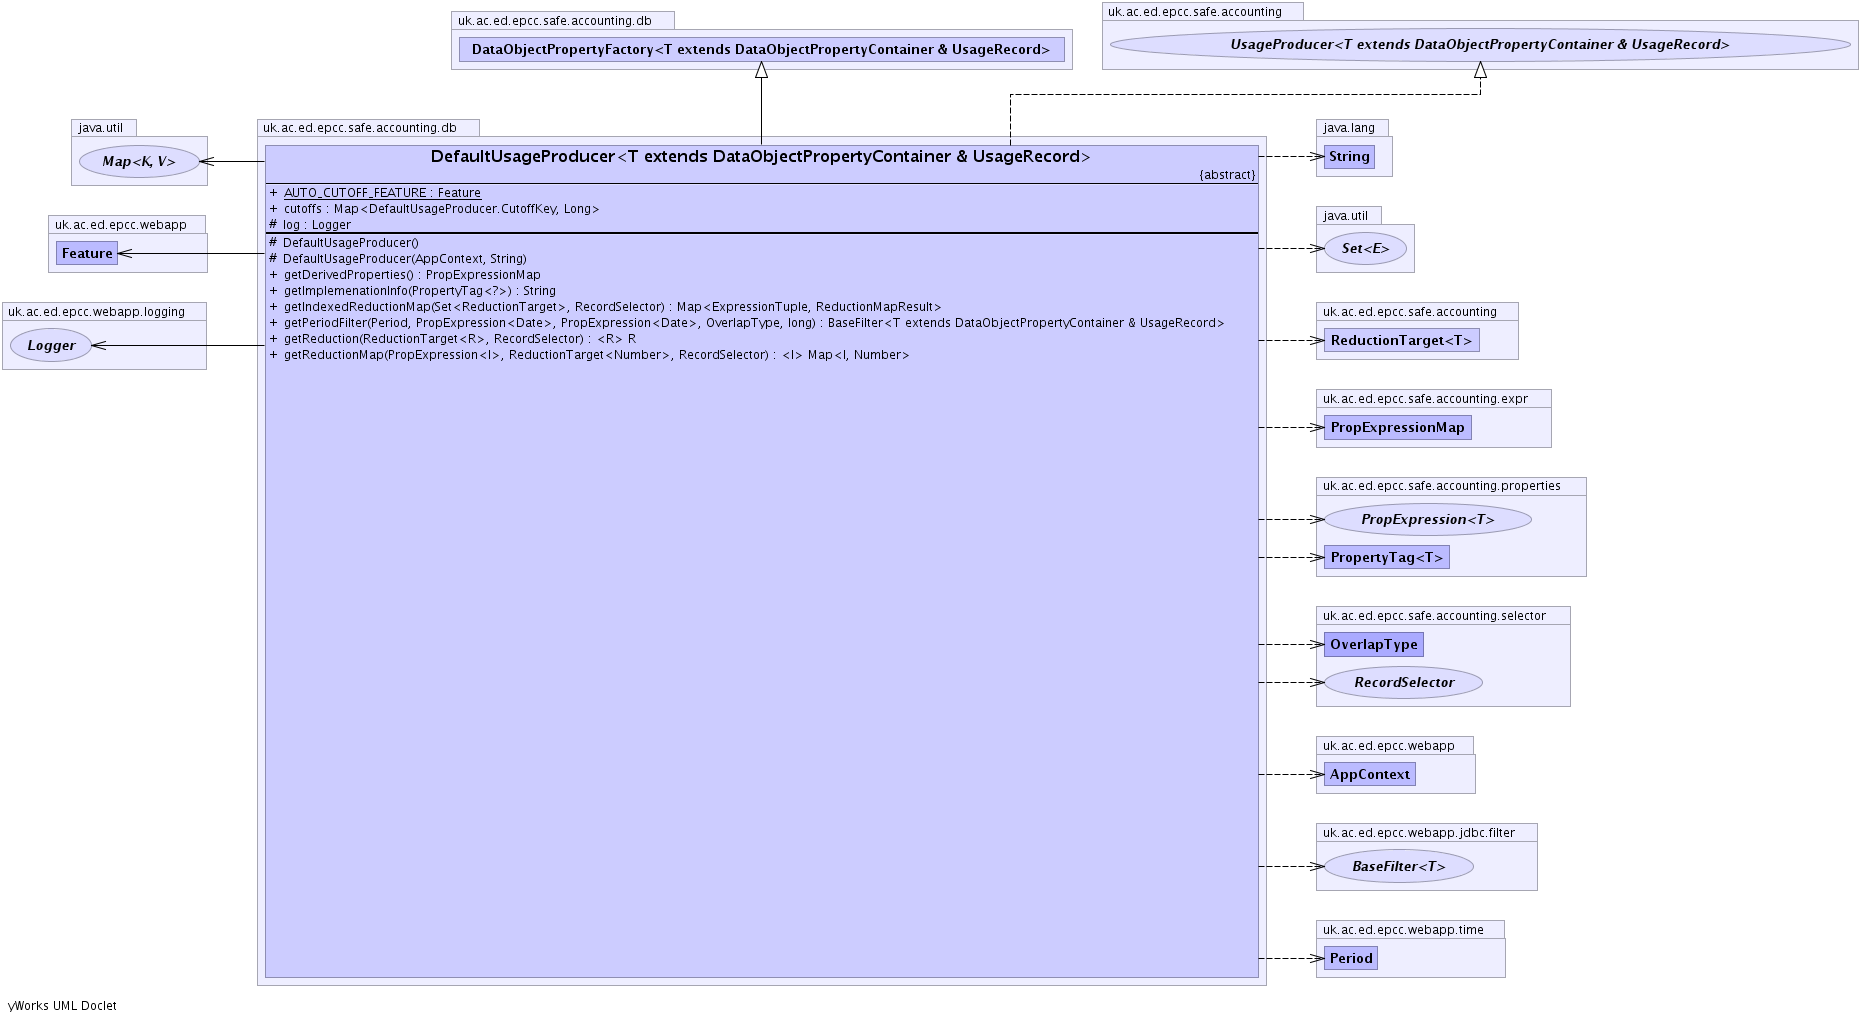Select the Set<E> interface ellipse
The height and width of the screenshot is (1023, 1861).
coord(1365,249)
